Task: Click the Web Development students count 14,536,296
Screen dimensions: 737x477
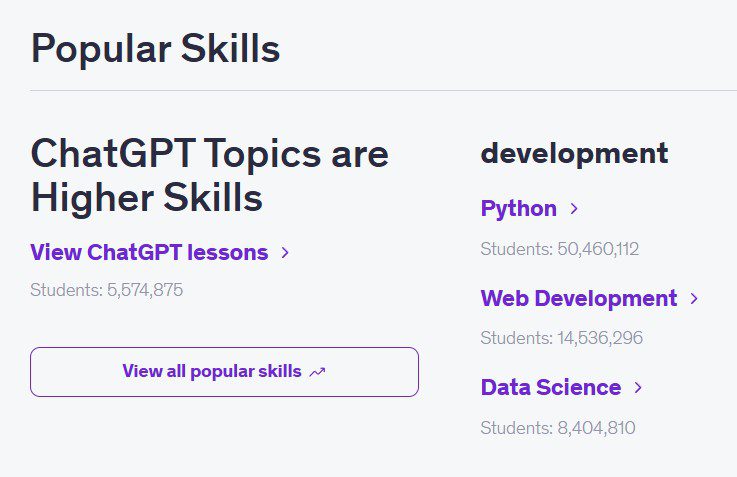Action: pos(561,338)
